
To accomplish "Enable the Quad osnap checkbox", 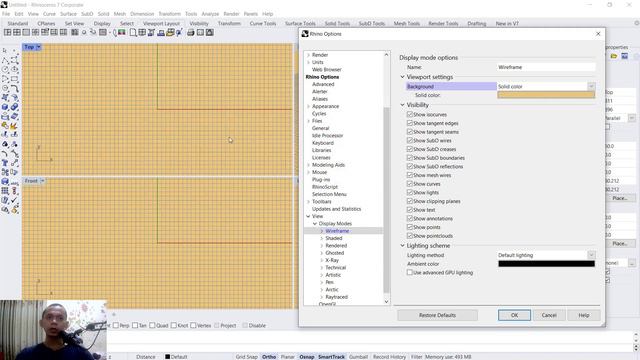I will [x=152, y=325].
